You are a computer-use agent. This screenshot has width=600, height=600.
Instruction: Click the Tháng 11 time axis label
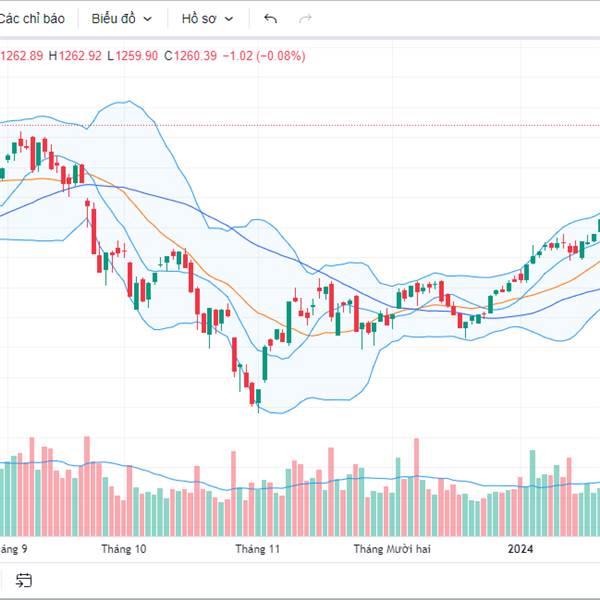click(258, 549)
